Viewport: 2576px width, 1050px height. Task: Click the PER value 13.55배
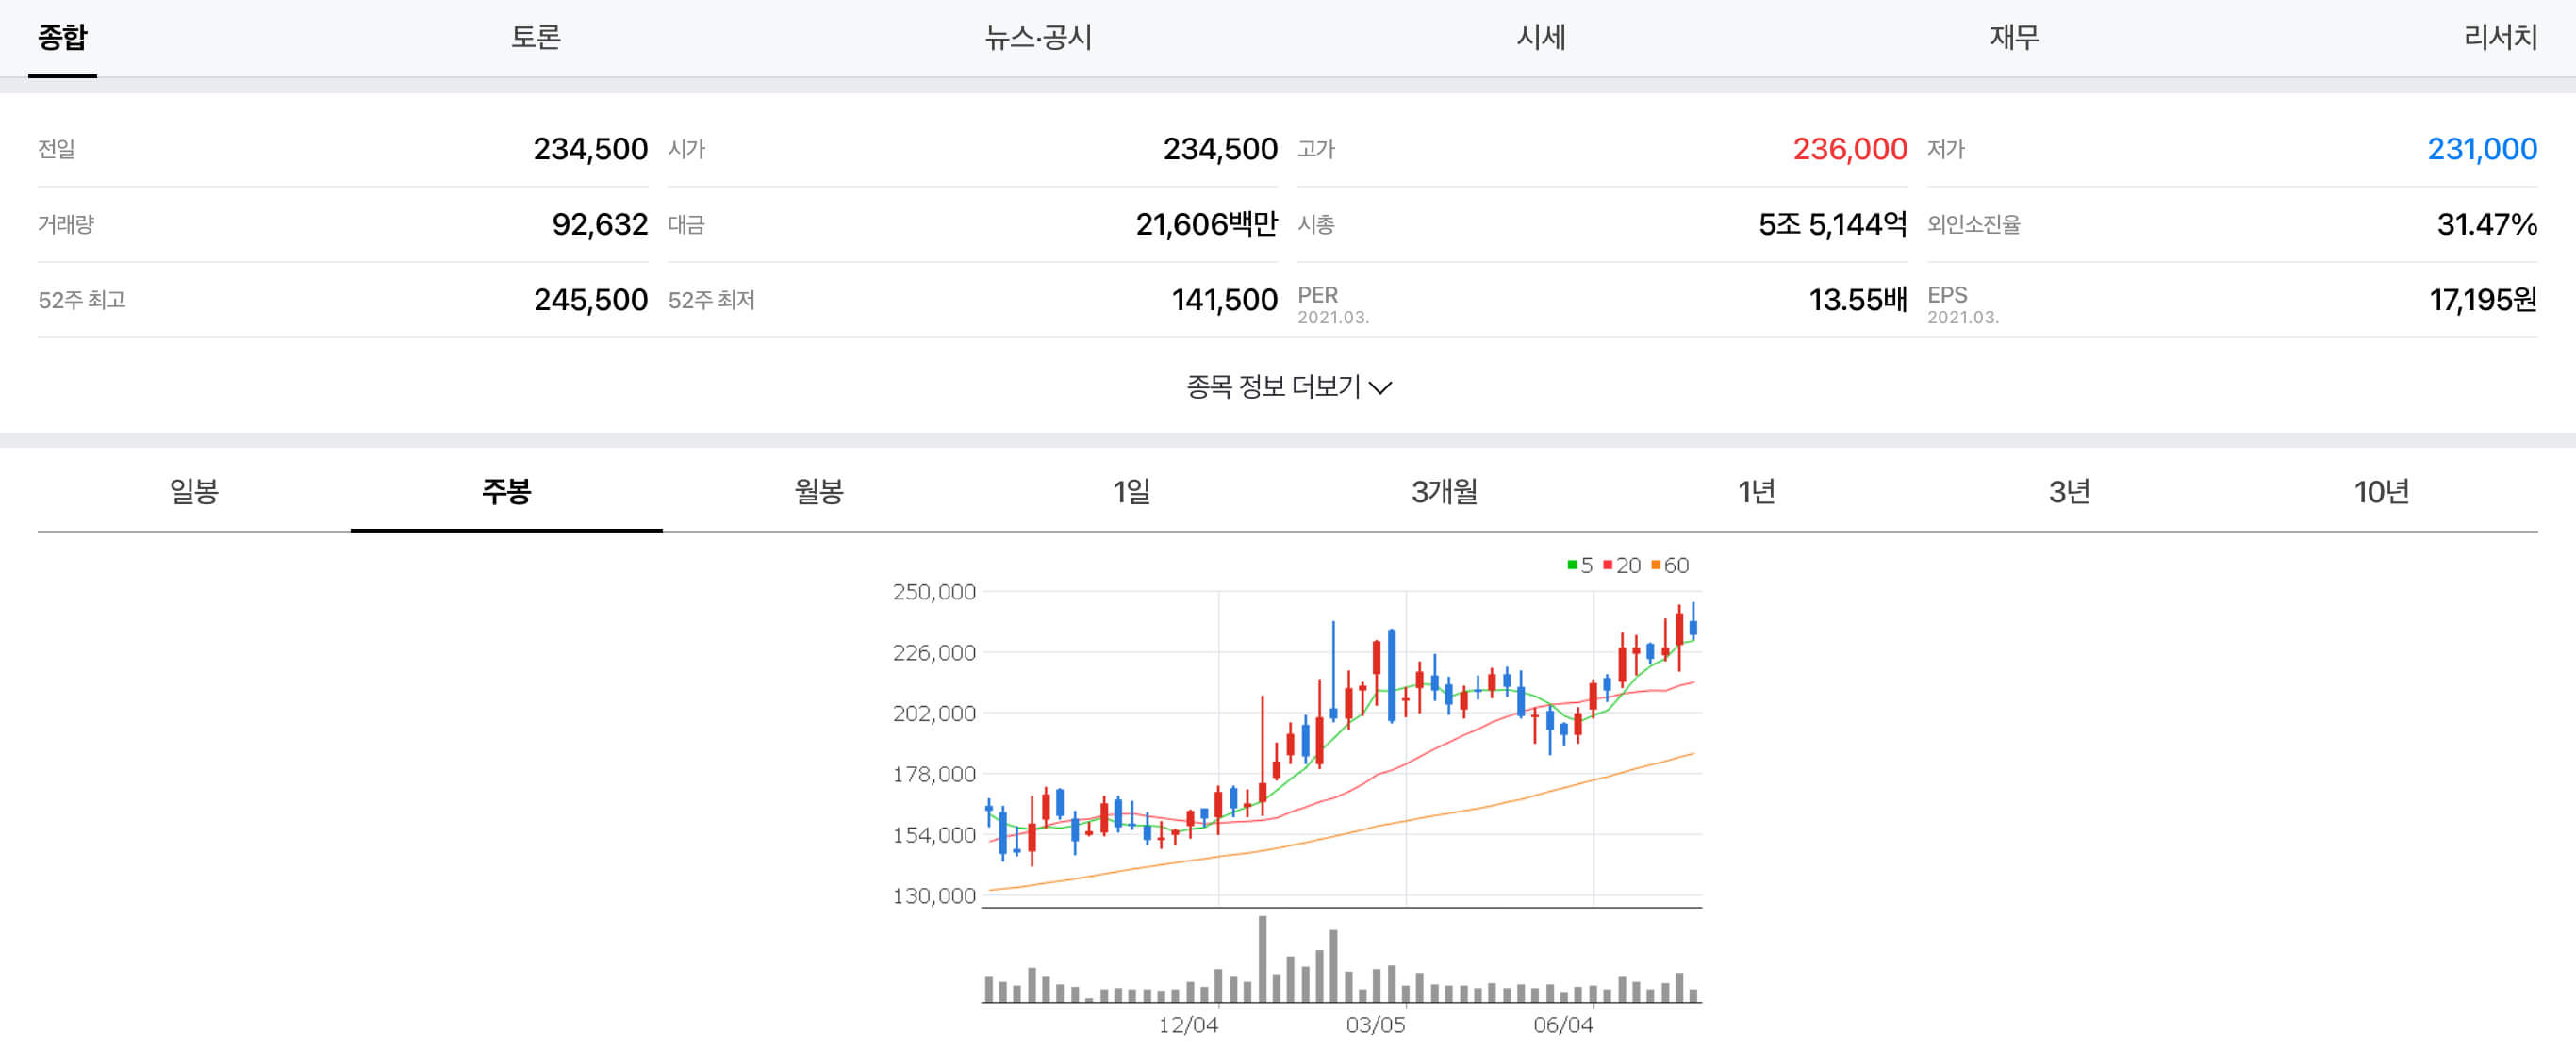coord(1858,300)
